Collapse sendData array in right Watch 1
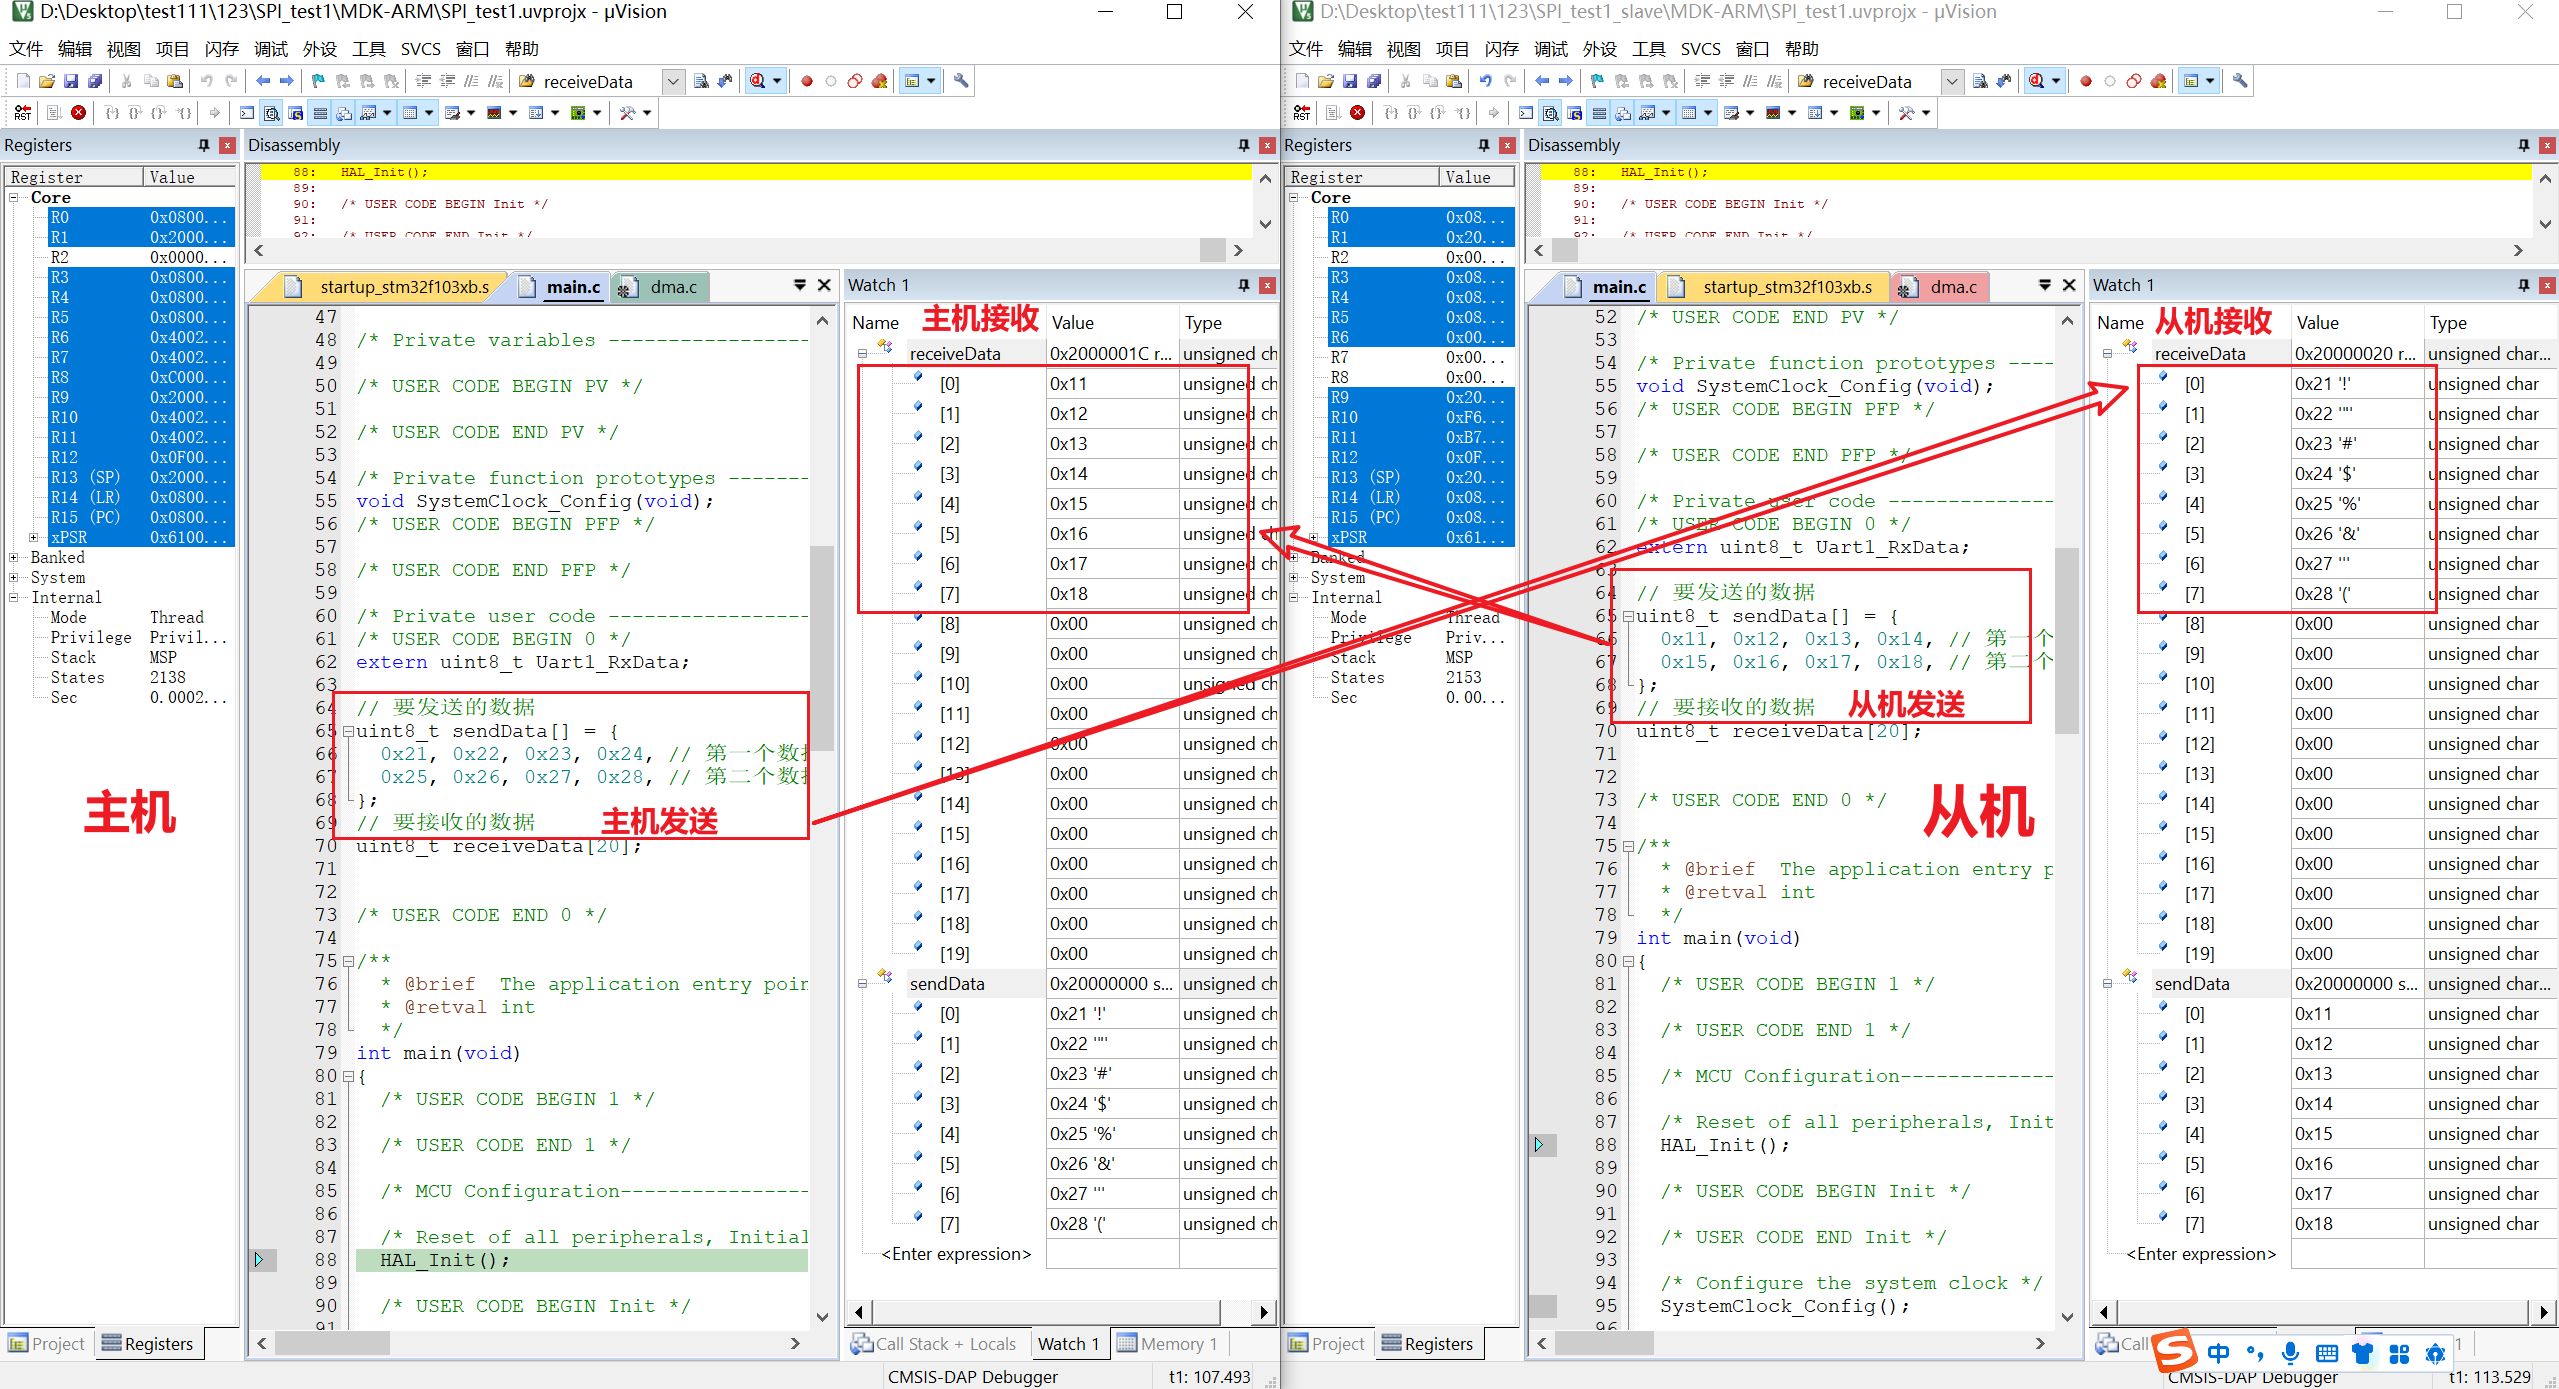The image size is (2559, 1389). [2107, 984]
